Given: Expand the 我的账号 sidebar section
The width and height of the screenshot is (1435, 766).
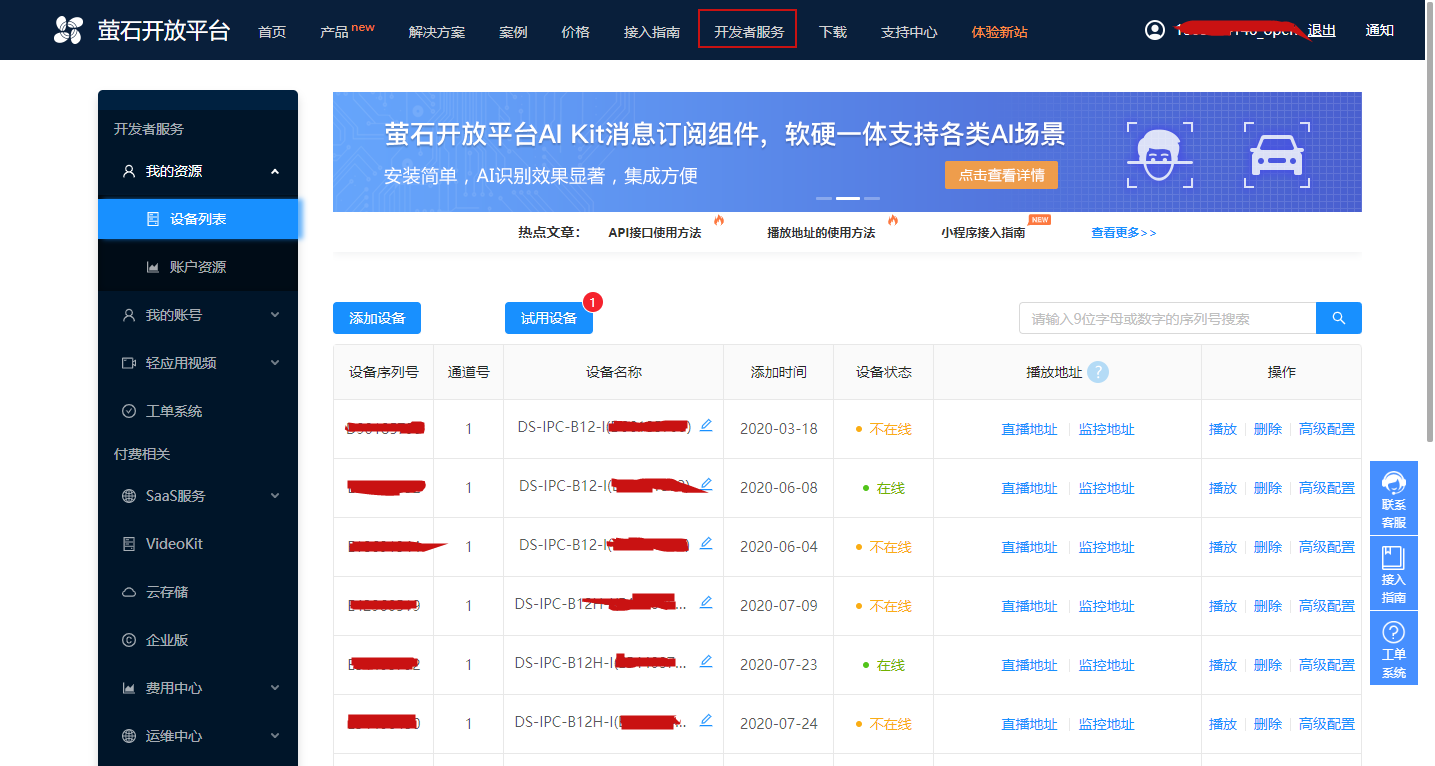Looking at the screenshot, I should tap(198, 315).
